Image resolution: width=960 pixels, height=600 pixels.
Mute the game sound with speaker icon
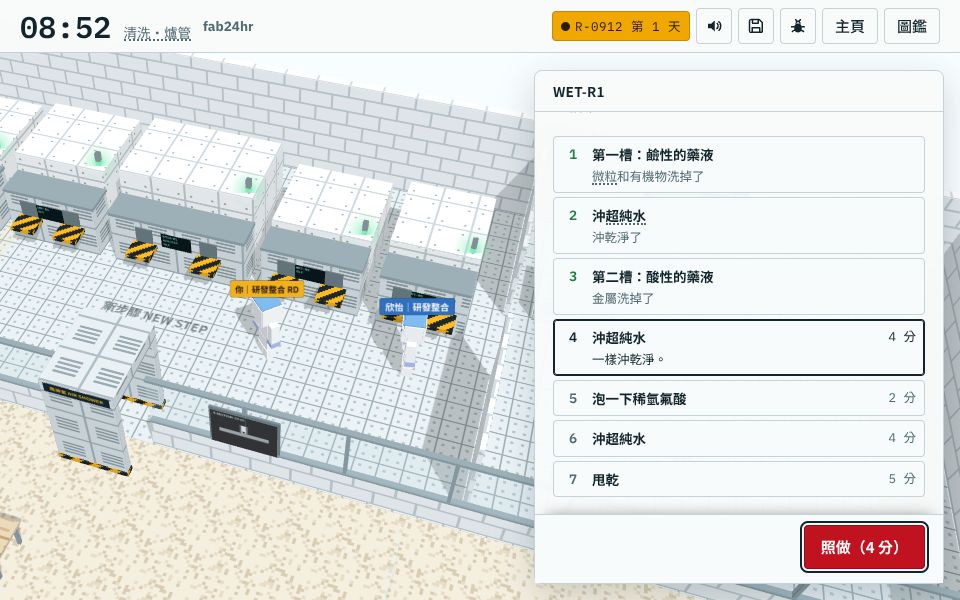pyautogui.click(x=714, y=26)
